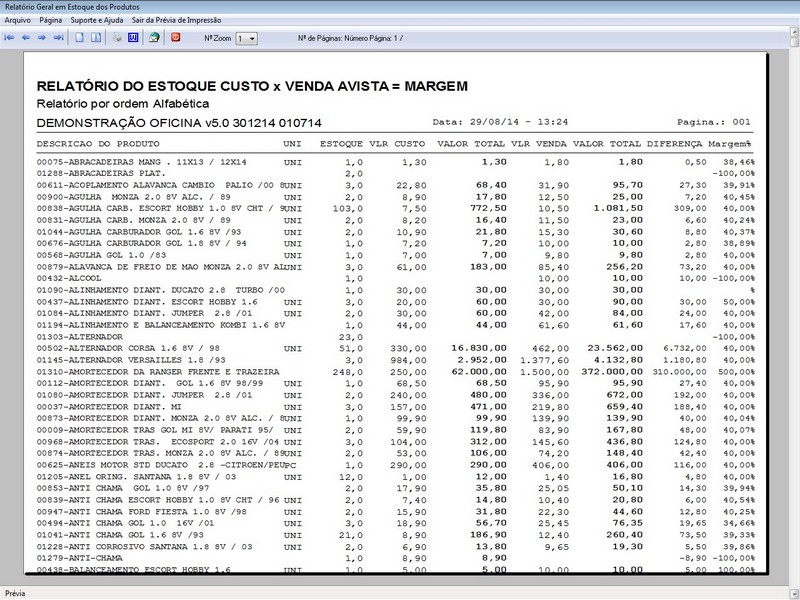Export report with the blue W icon
The width and height of the screenshot is (800, 600).
(x=133, y=37)
